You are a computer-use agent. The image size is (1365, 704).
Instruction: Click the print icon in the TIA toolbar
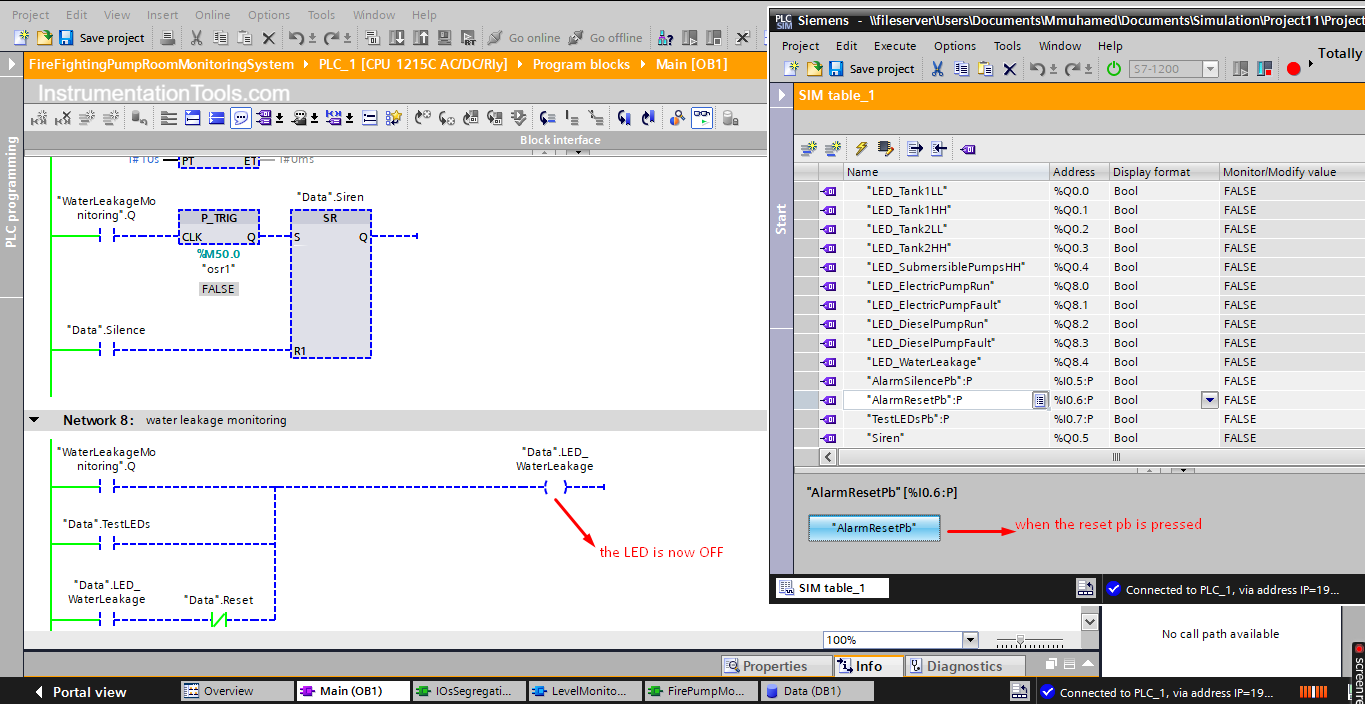tap(168, 38)
